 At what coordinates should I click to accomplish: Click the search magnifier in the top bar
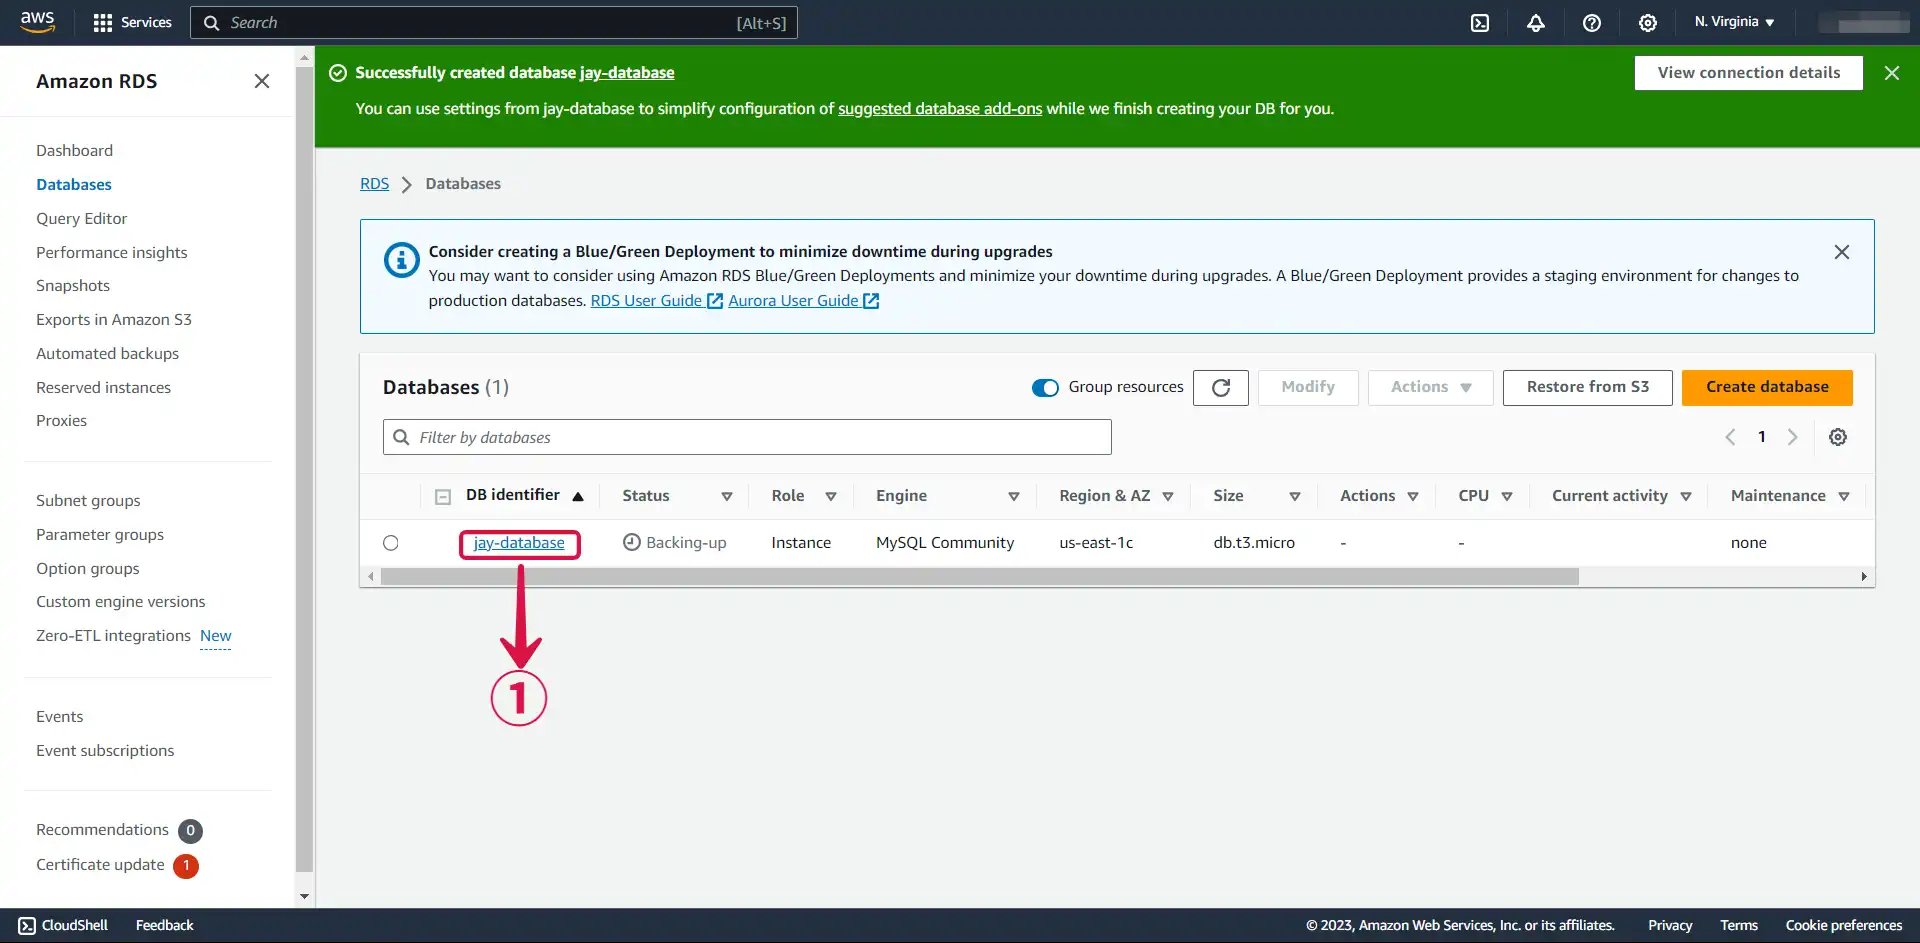[211, 23]
